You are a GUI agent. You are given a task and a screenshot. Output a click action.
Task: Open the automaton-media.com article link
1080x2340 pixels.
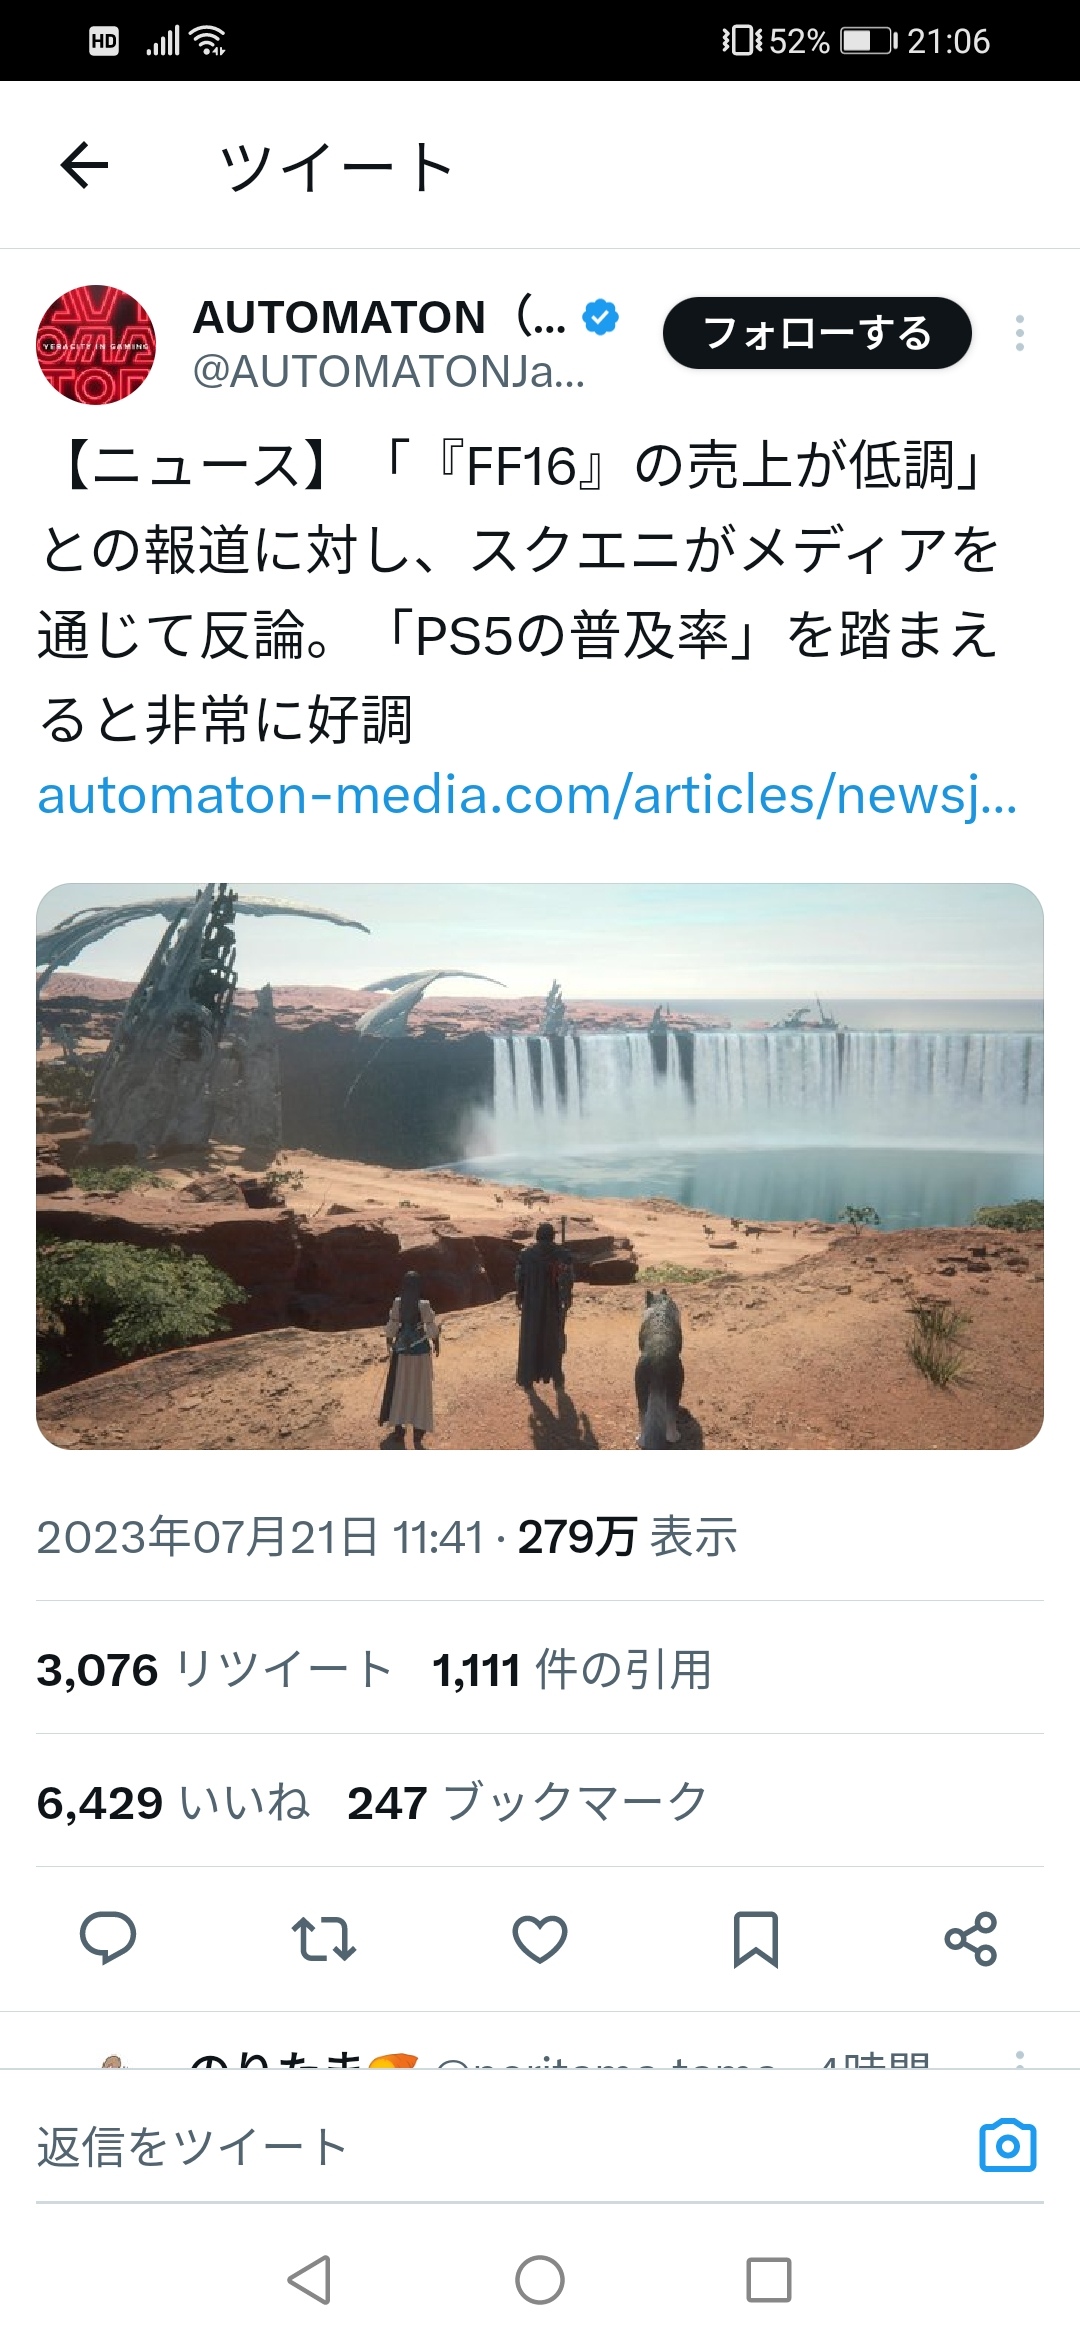[x=527, y=796]
